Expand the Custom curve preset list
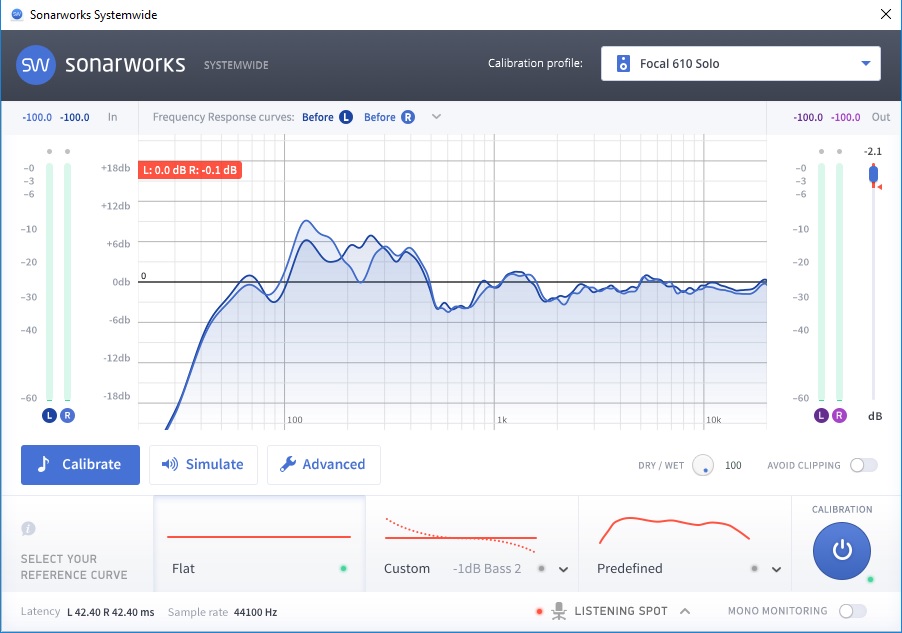This screenshot has height=633, width=902. click(563, 569)
